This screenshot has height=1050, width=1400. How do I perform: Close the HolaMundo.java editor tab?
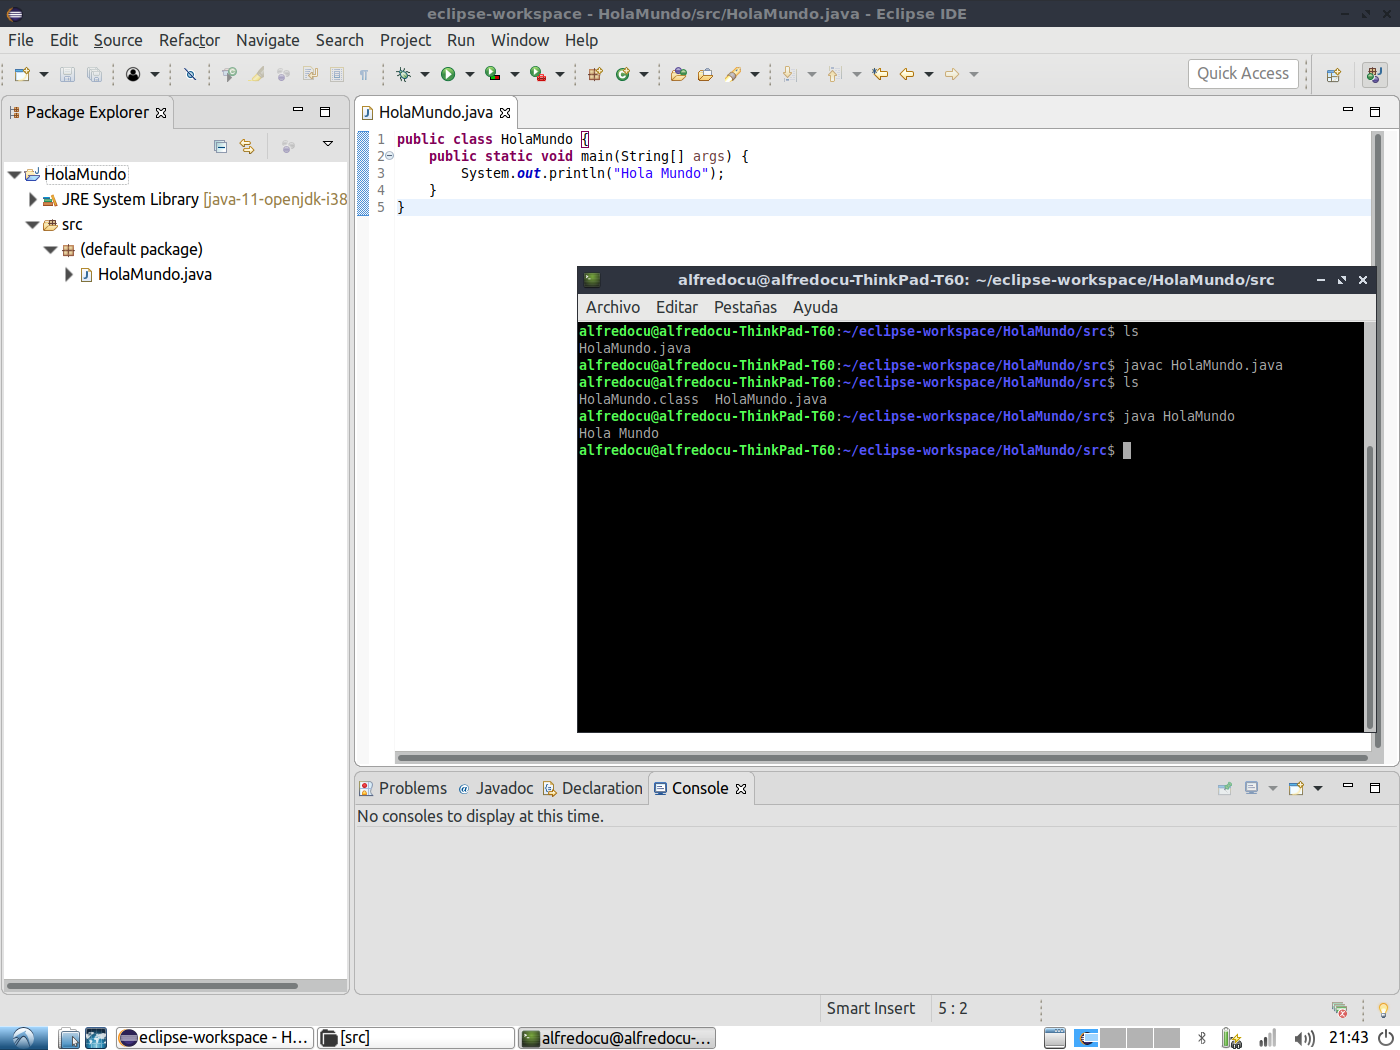505,113
